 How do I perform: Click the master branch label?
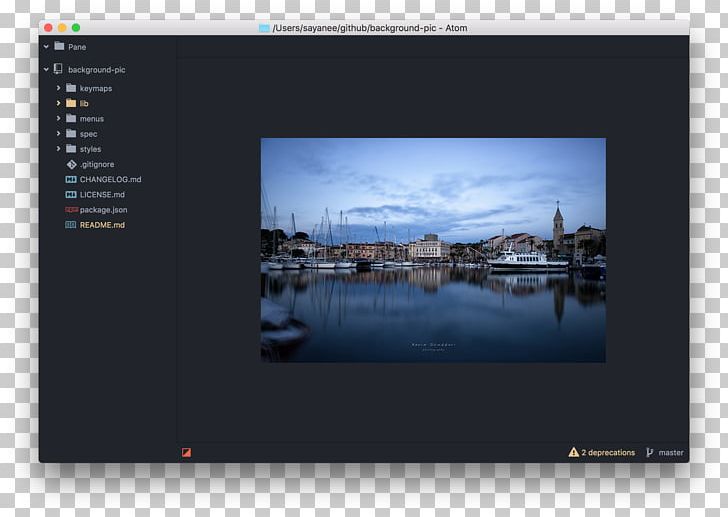click(x=671, y=453)
